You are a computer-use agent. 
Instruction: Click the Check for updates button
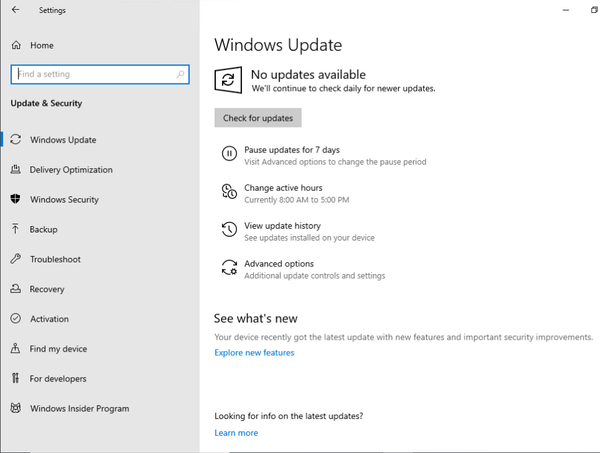(258, 118)
